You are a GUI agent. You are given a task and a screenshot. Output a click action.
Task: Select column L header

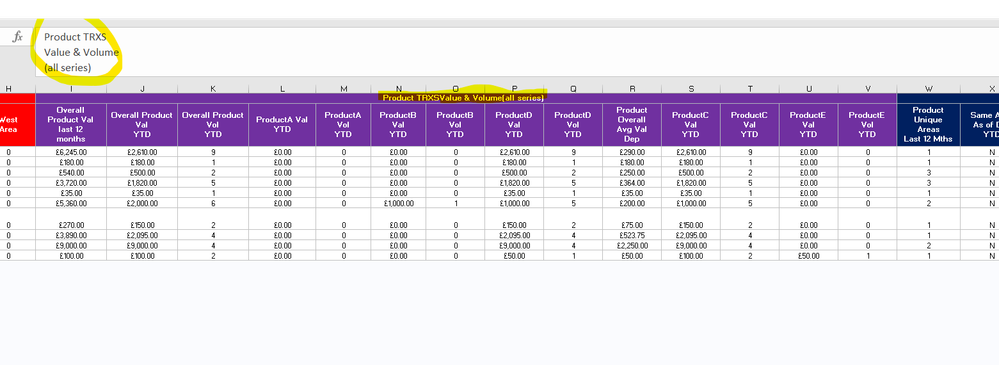[x=282, y=89]
